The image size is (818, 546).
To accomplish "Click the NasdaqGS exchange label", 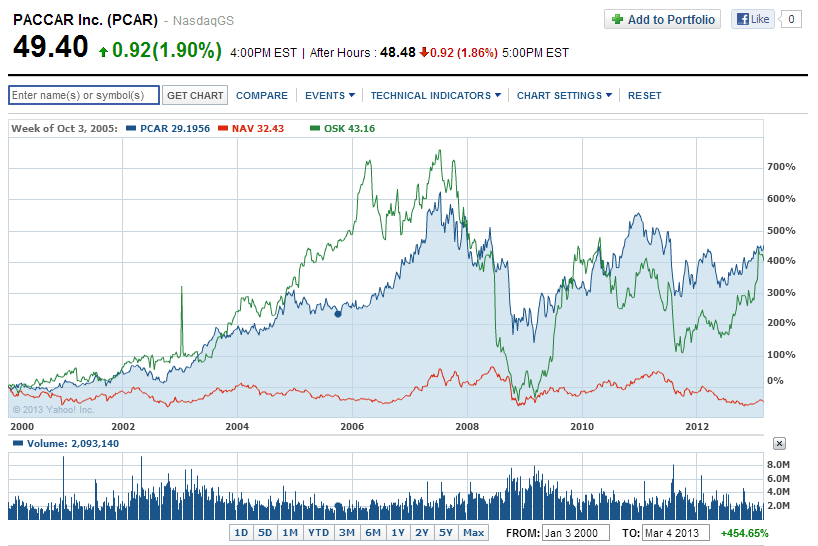I will pyautogui.click(x=203, y=21).
